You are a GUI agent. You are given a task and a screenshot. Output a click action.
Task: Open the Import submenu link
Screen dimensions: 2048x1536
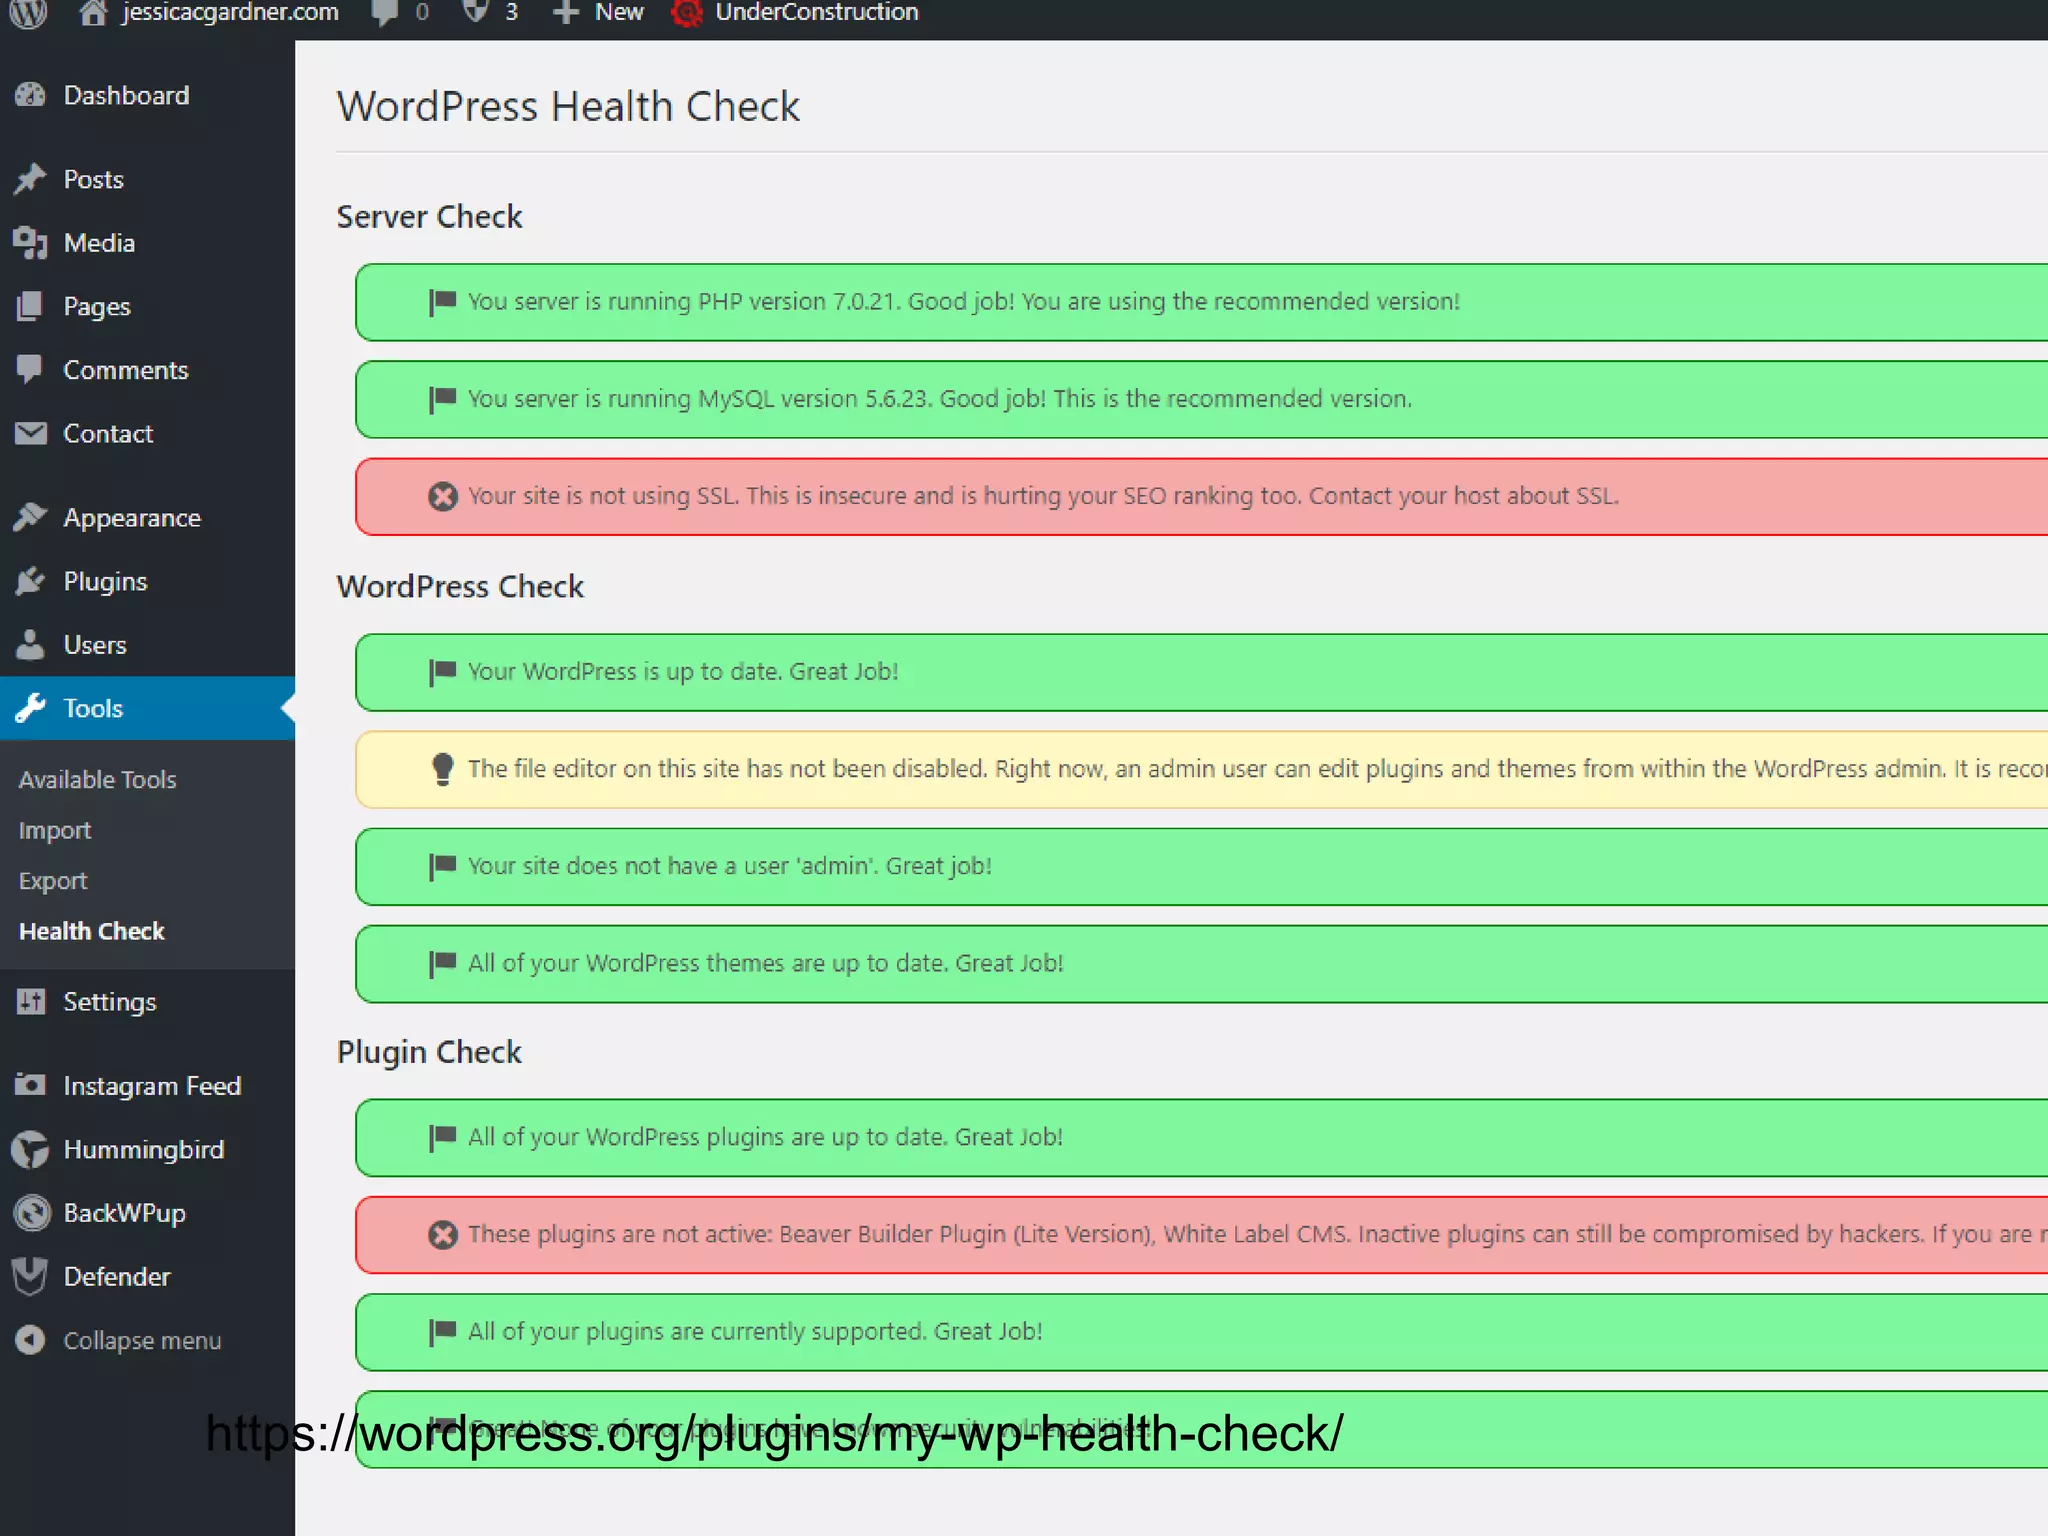point(55,830)
